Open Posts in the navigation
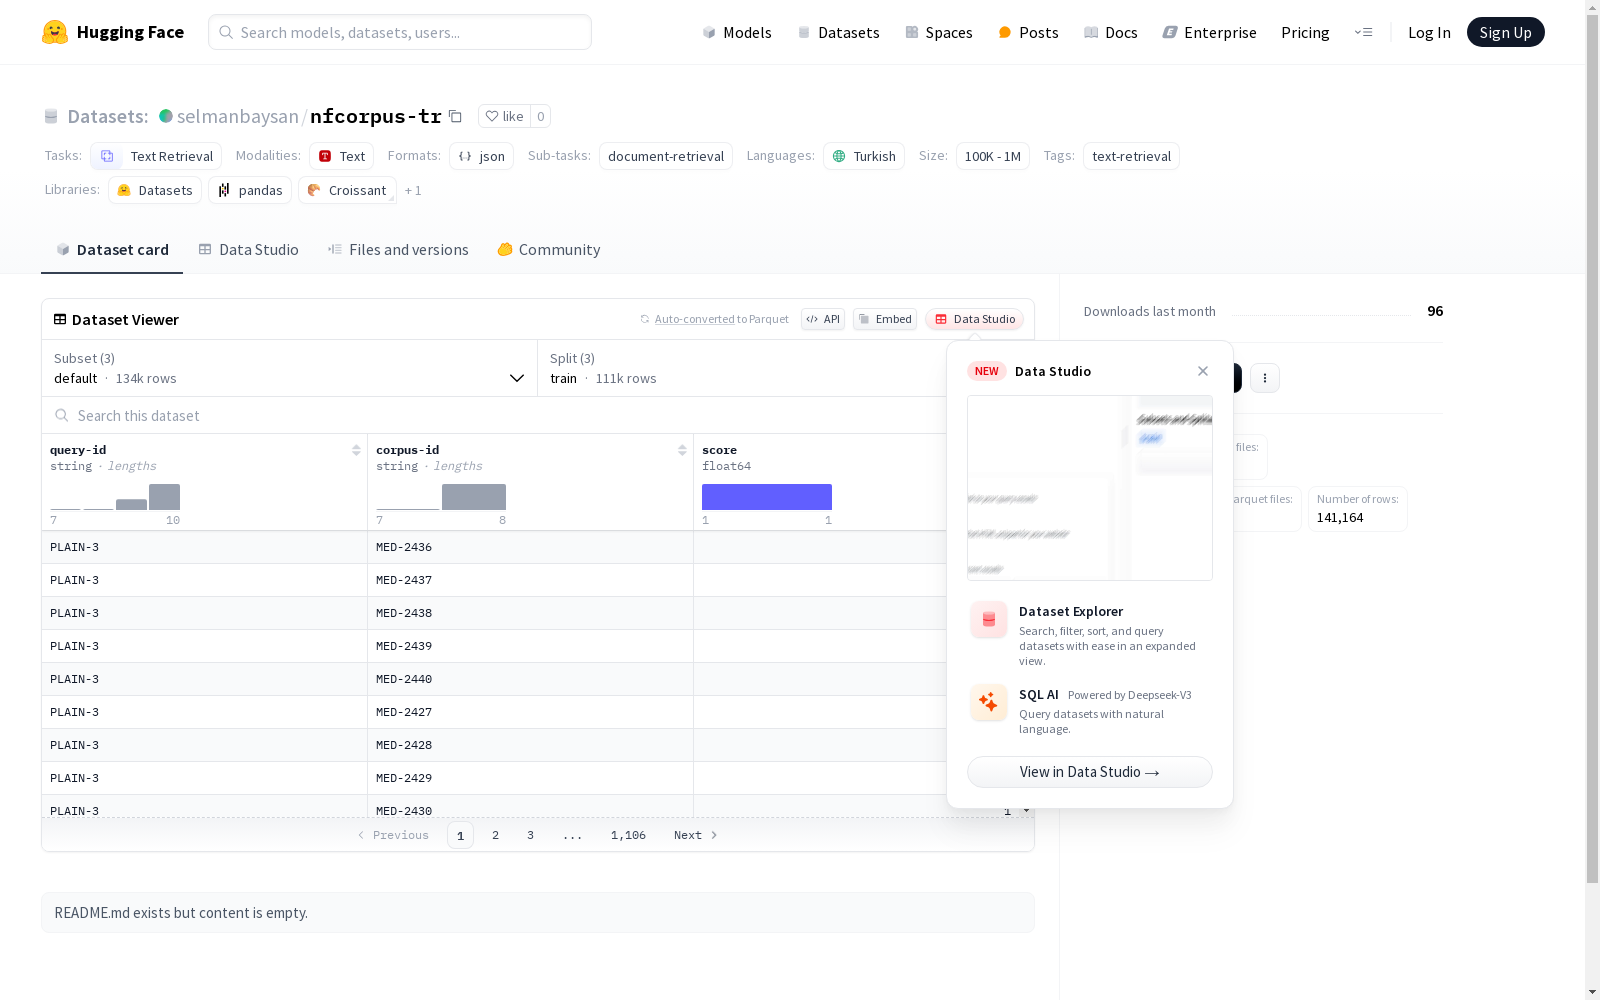Image resolution: width=1600 pixels, height=1000 pixels. tap(1028, 32)
